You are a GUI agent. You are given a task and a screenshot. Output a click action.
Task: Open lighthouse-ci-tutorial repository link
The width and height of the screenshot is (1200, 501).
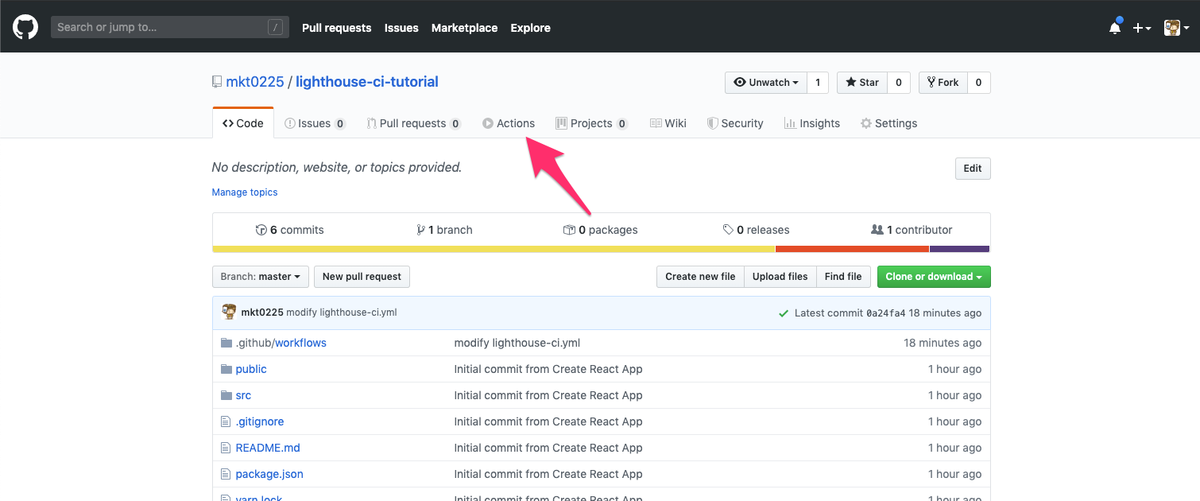tap(367, 82)
